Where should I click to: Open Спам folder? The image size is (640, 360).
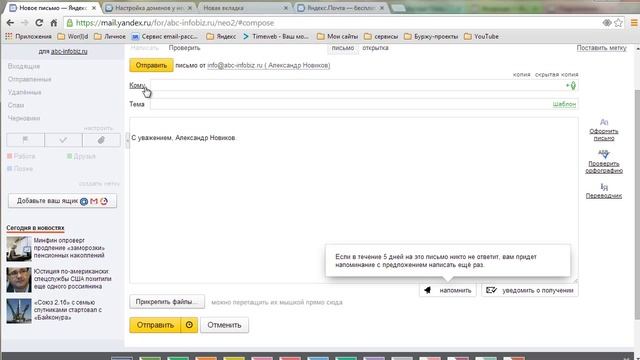point(16,105)
